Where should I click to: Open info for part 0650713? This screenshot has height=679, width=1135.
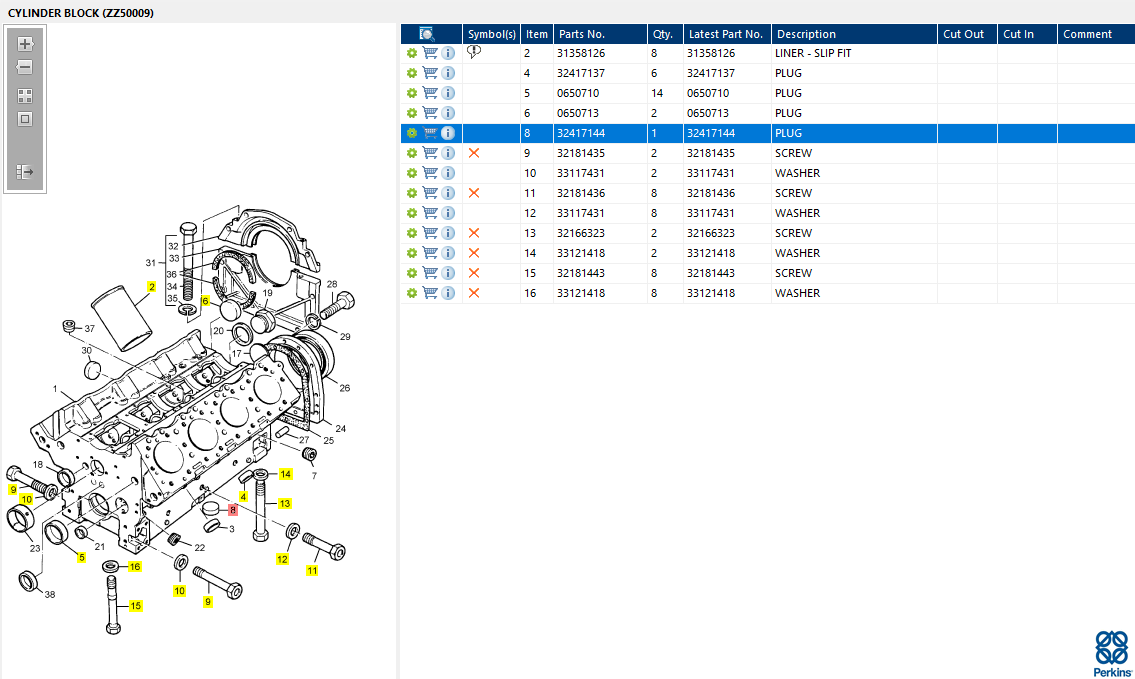point(448,113)
